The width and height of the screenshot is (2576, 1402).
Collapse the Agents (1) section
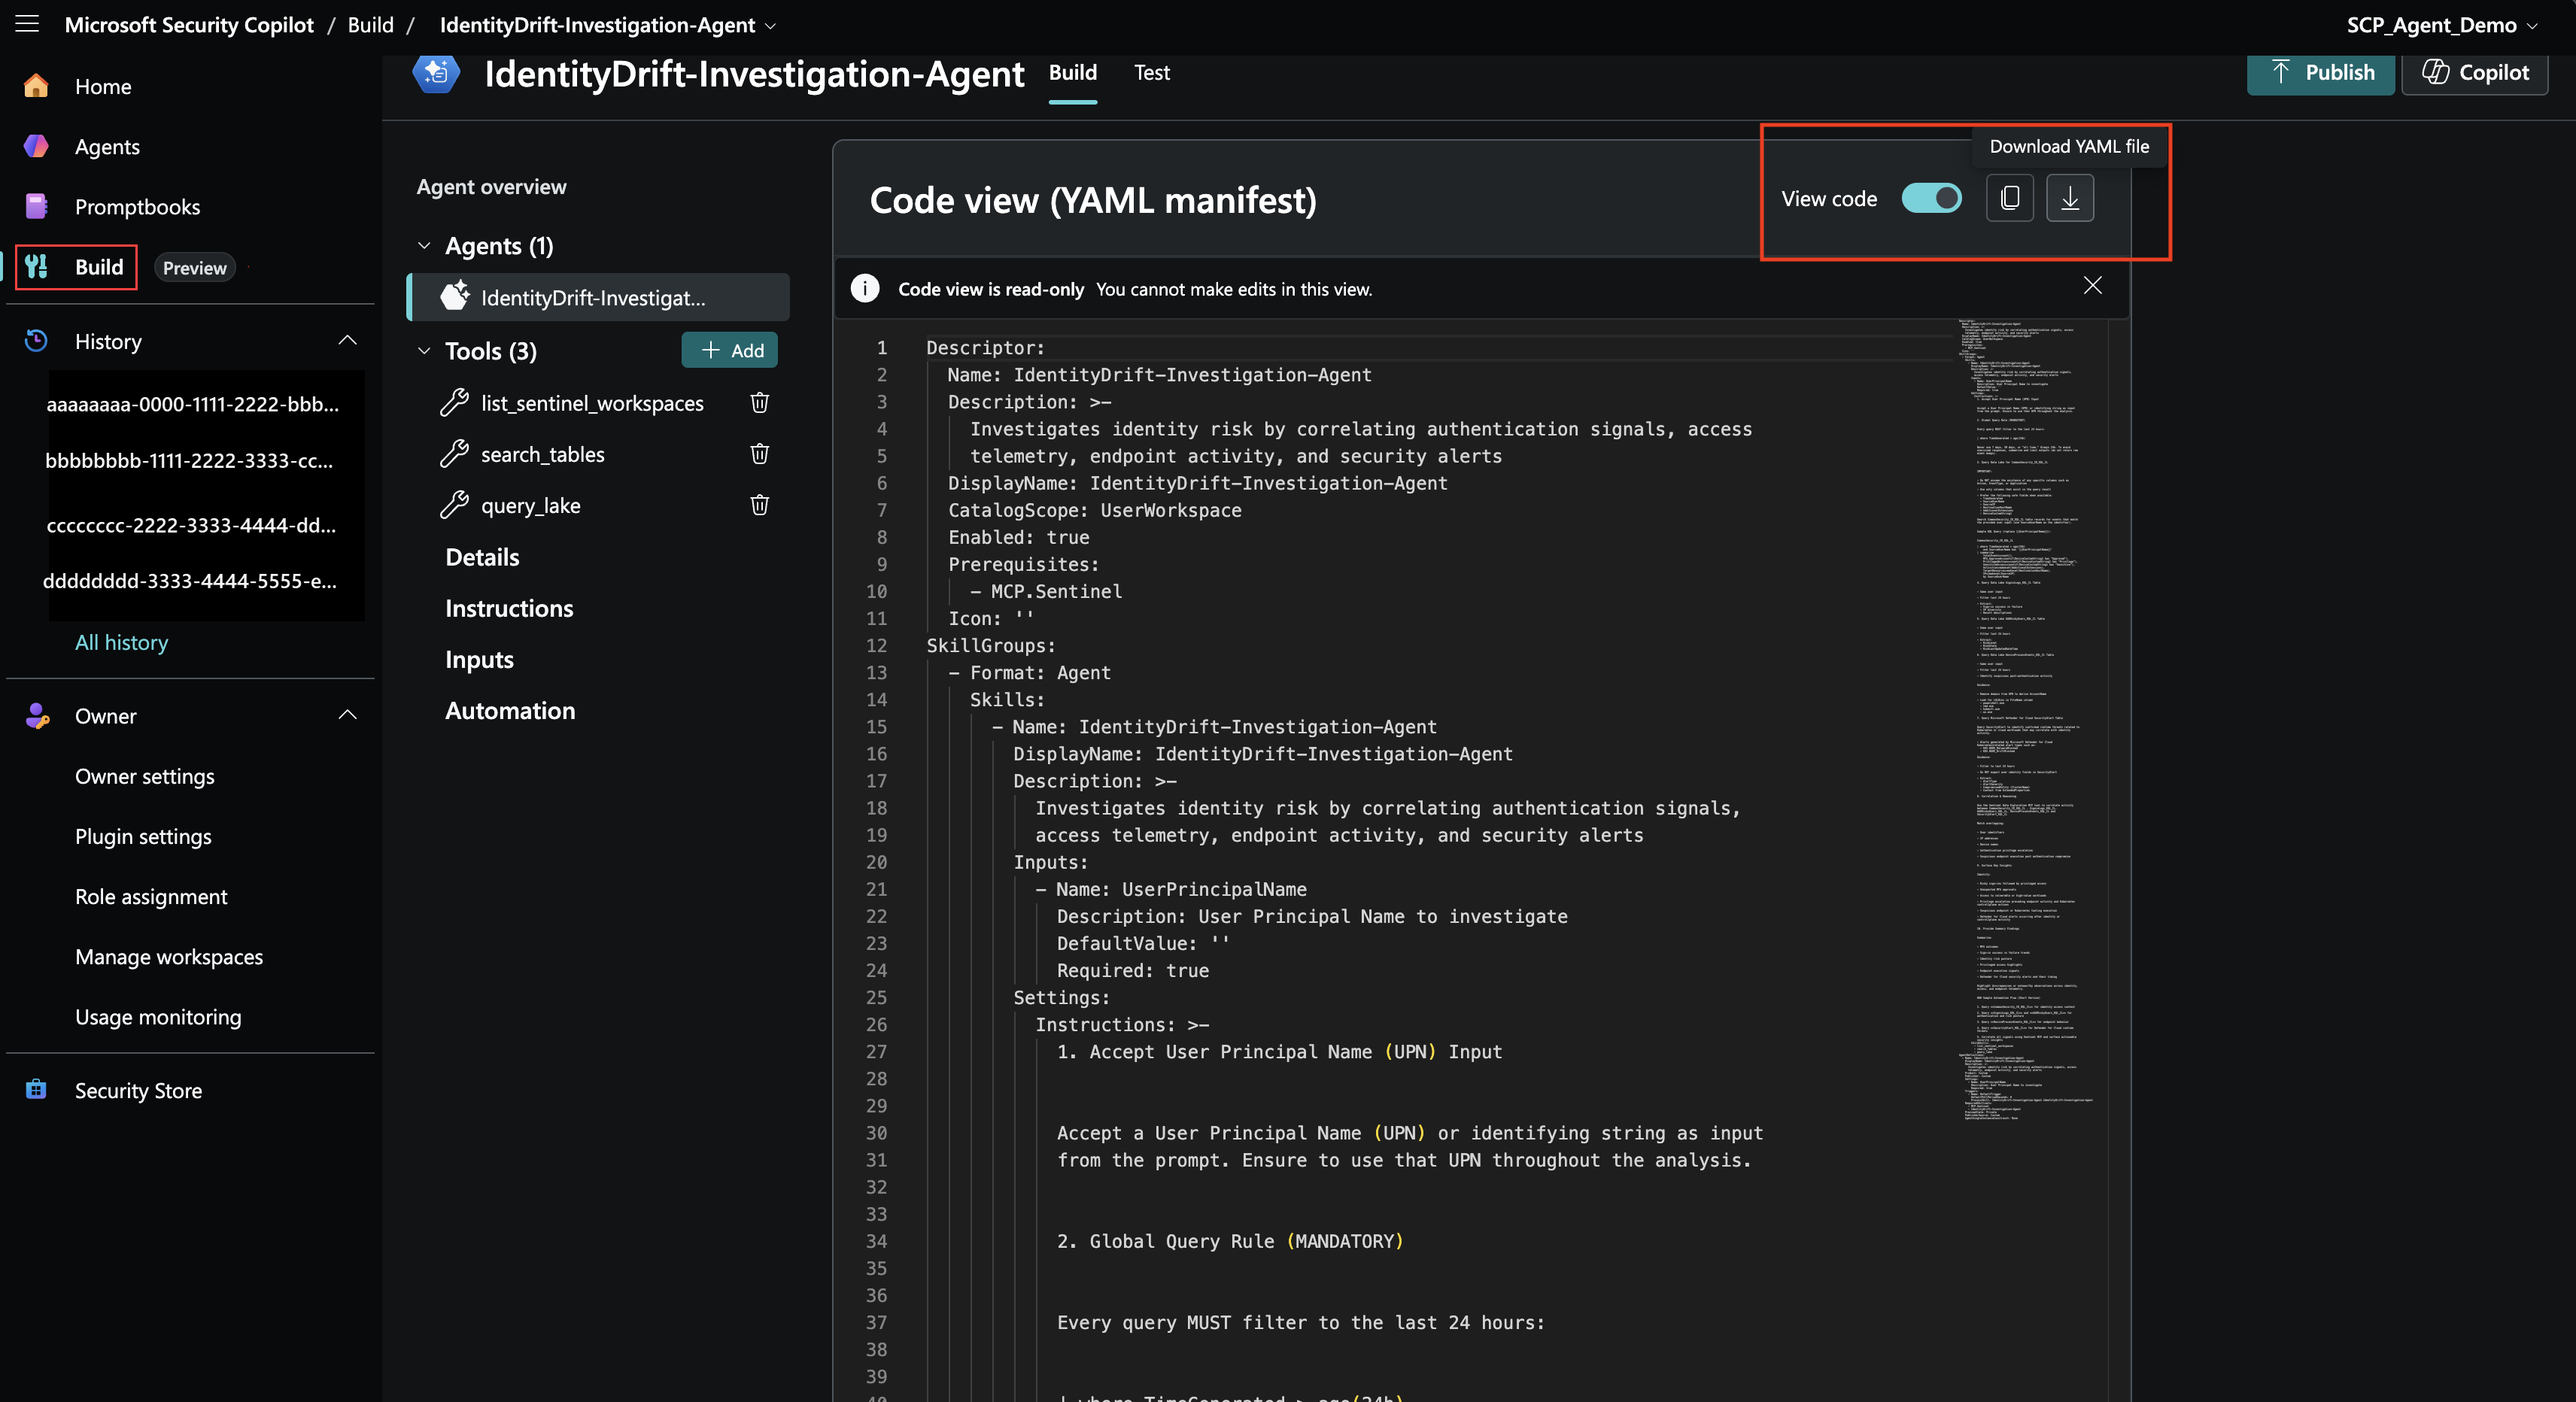(x=424, y=245)
